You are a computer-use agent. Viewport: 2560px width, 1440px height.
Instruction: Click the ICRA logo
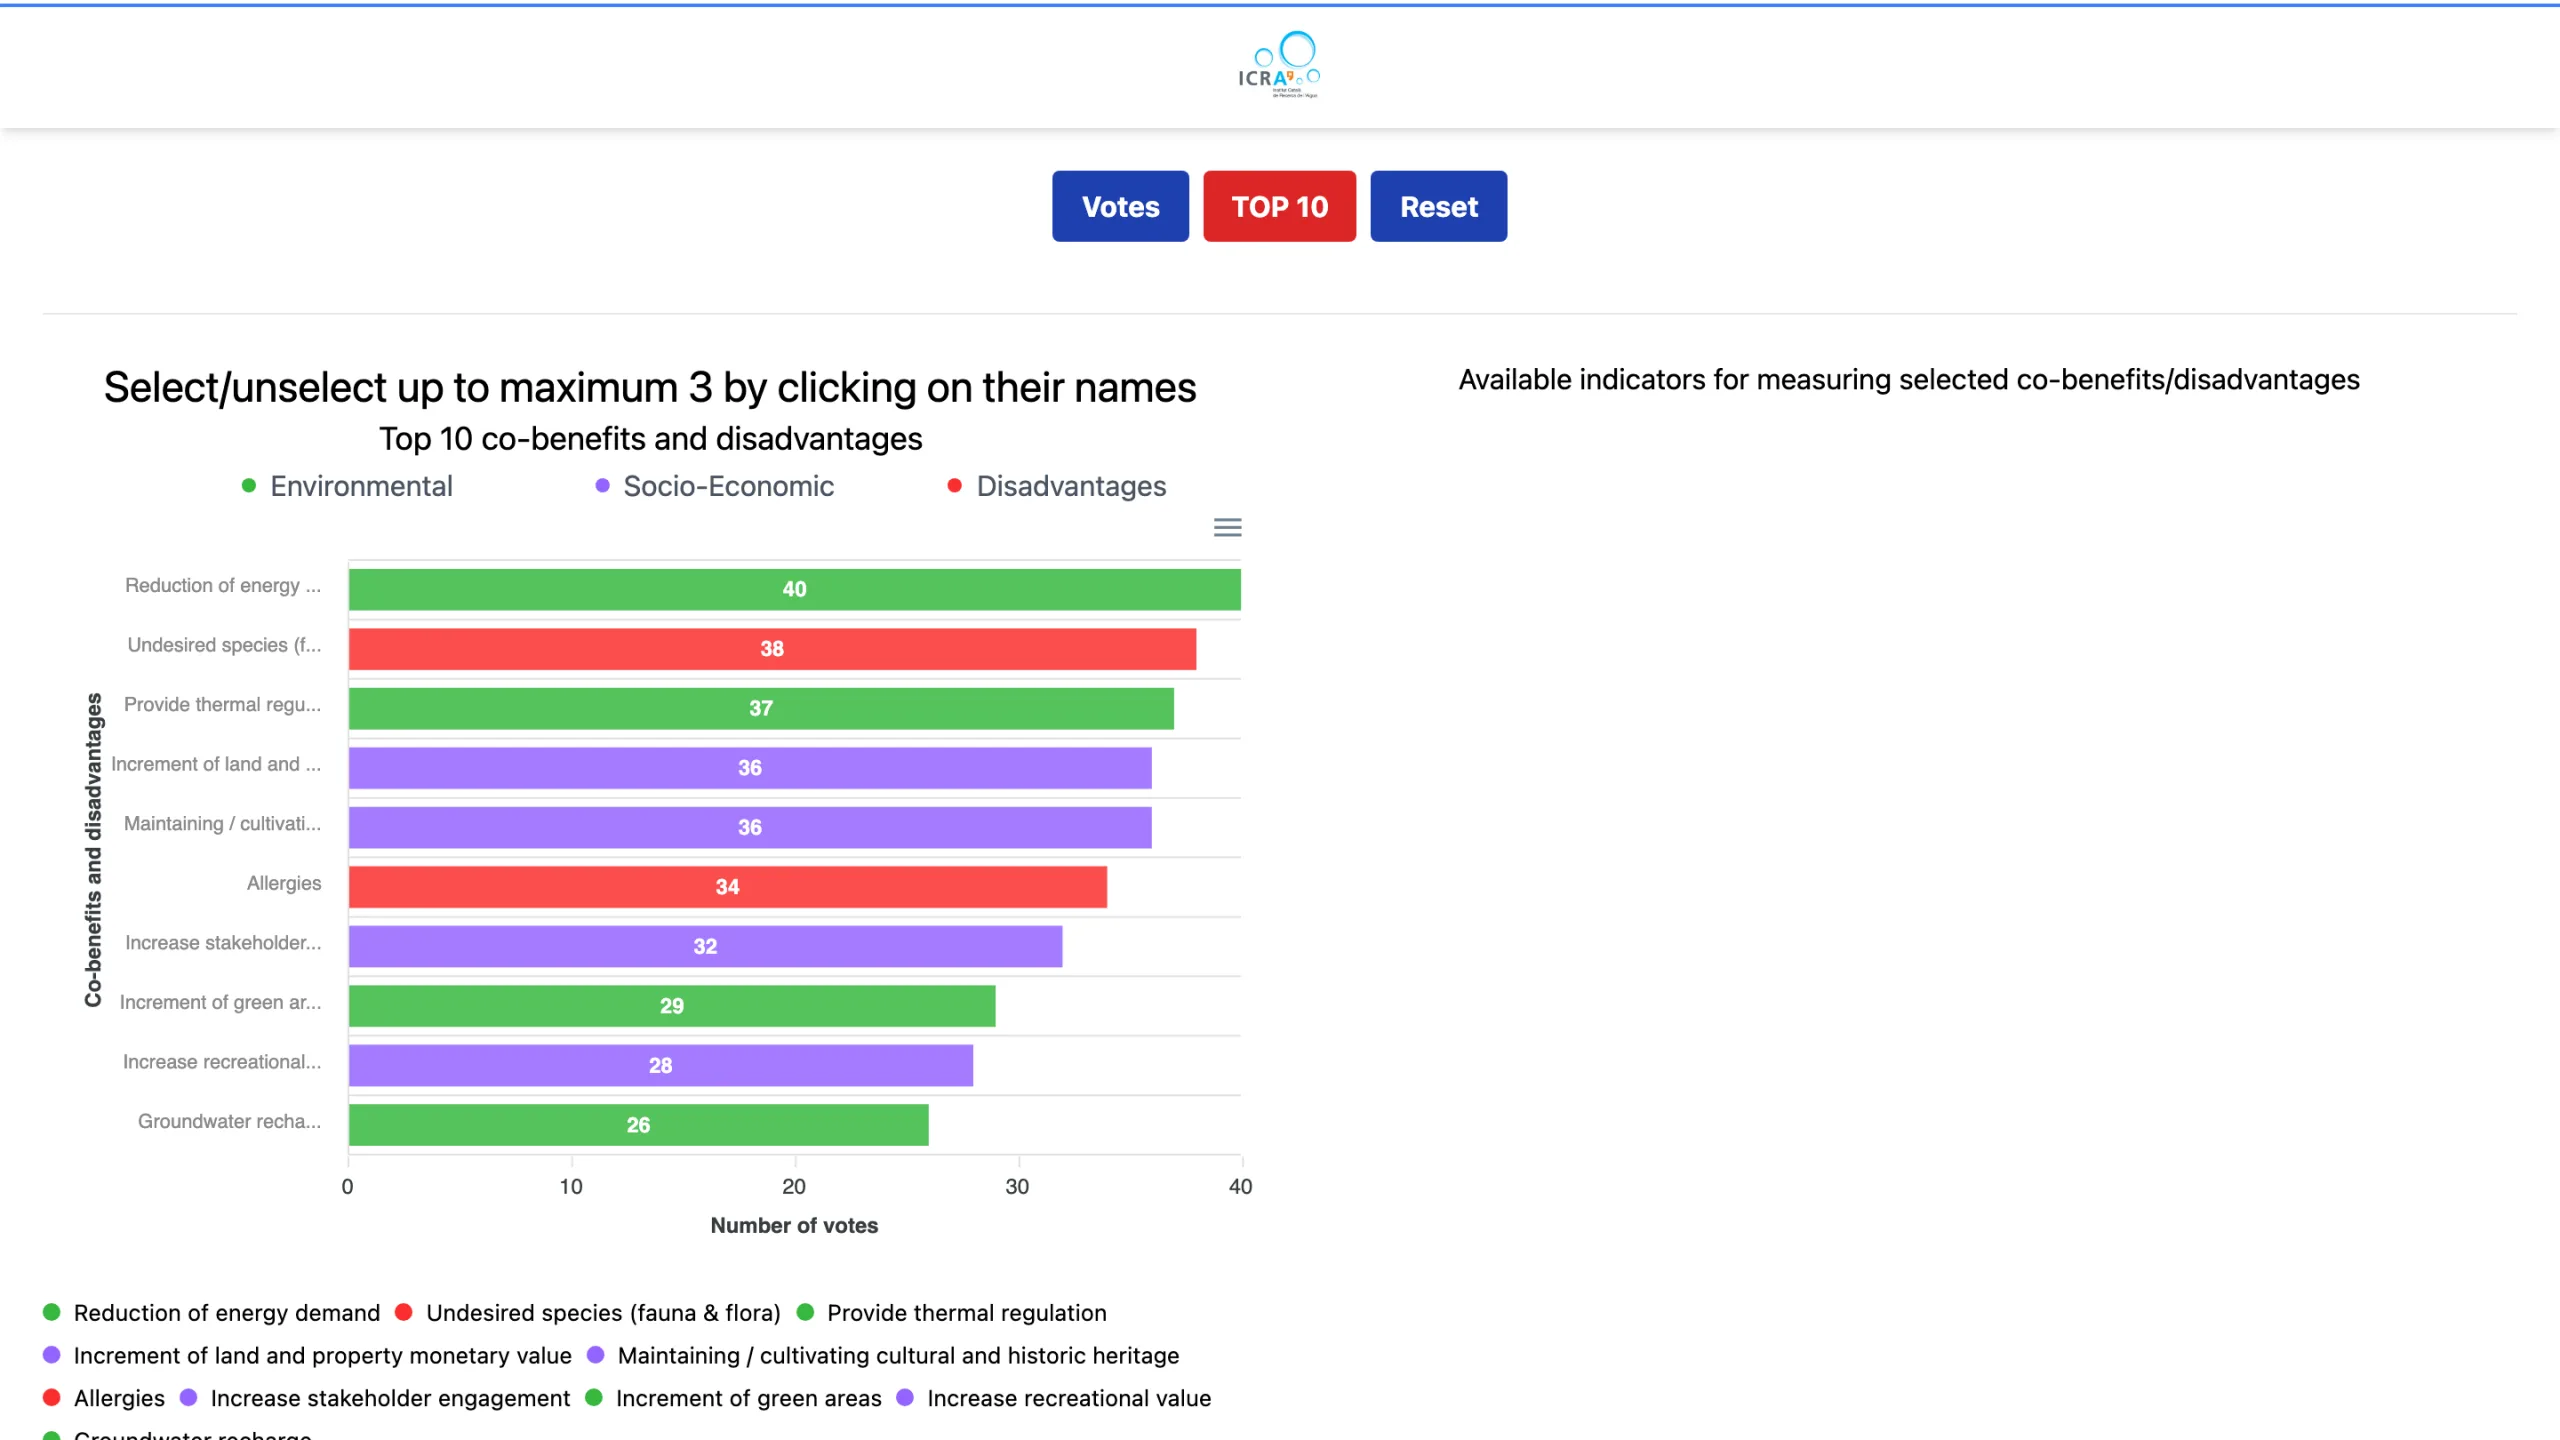tap(1279, 65)
